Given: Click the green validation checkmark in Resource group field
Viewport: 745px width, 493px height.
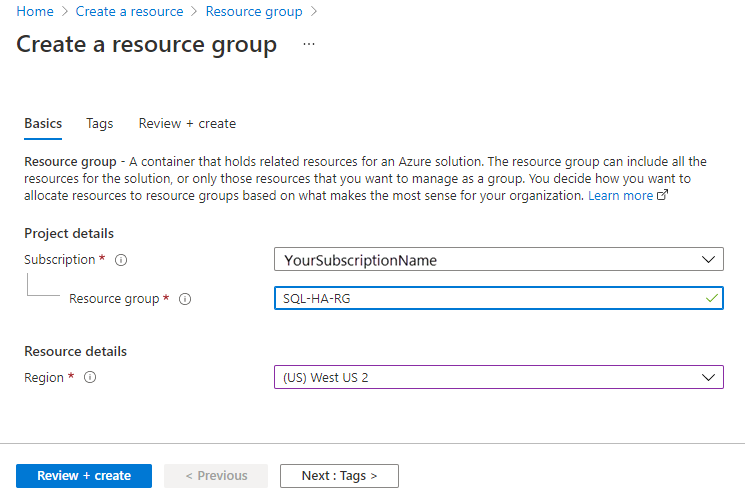Looking at the screenshot, I should [x=711, y=298].
